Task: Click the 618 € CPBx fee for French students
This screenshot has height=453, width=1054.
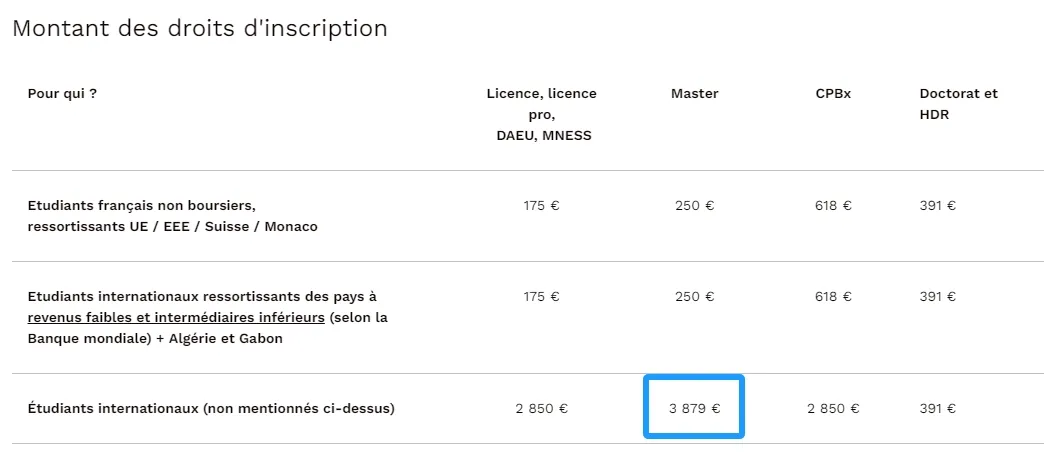Action: point(833,206)
